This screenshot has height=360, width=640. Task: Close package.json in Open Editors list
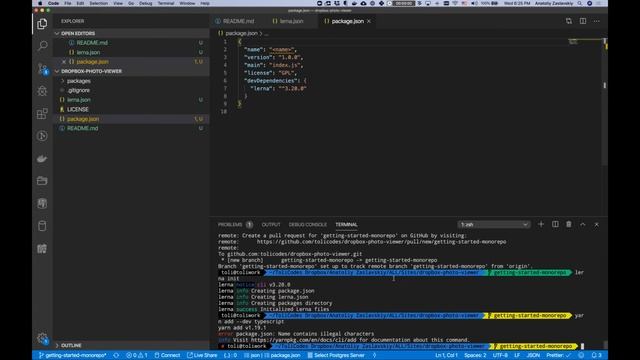point(64,62)
